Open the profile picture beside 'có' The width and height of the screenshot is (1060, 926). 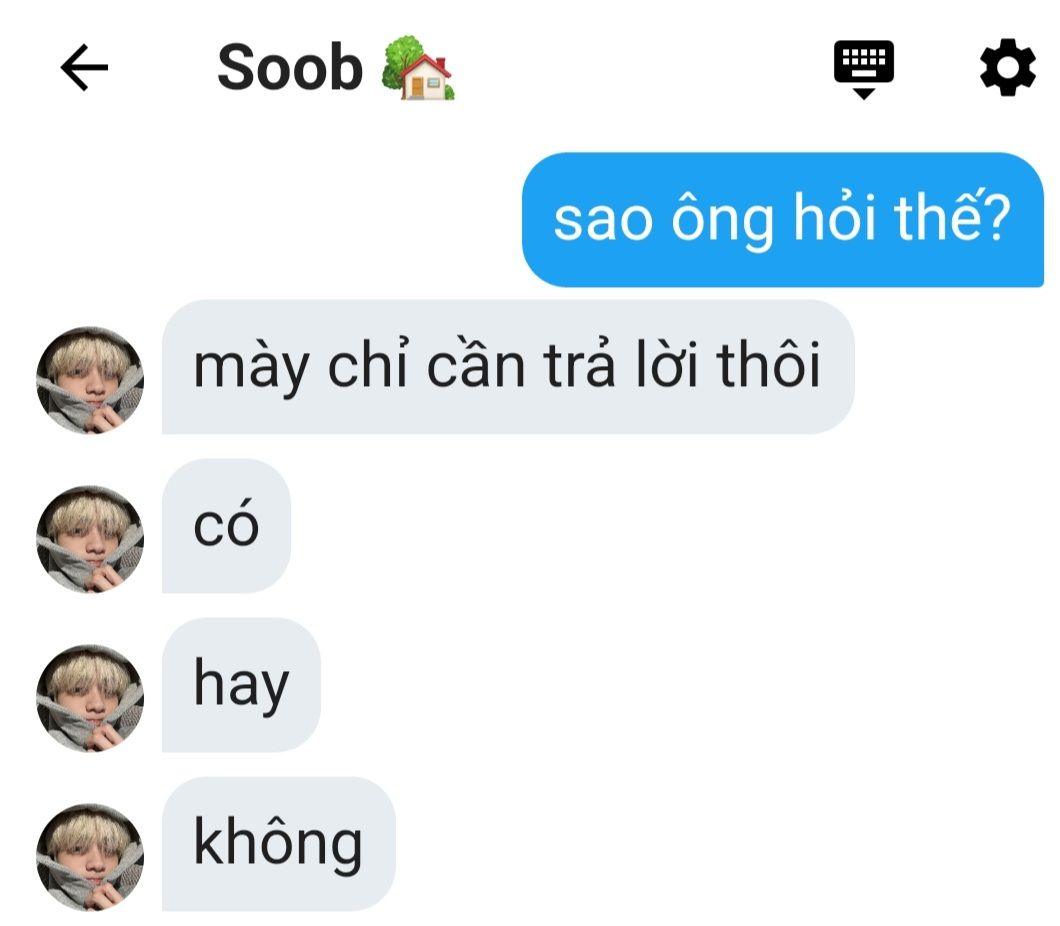(x=90, y=539)
